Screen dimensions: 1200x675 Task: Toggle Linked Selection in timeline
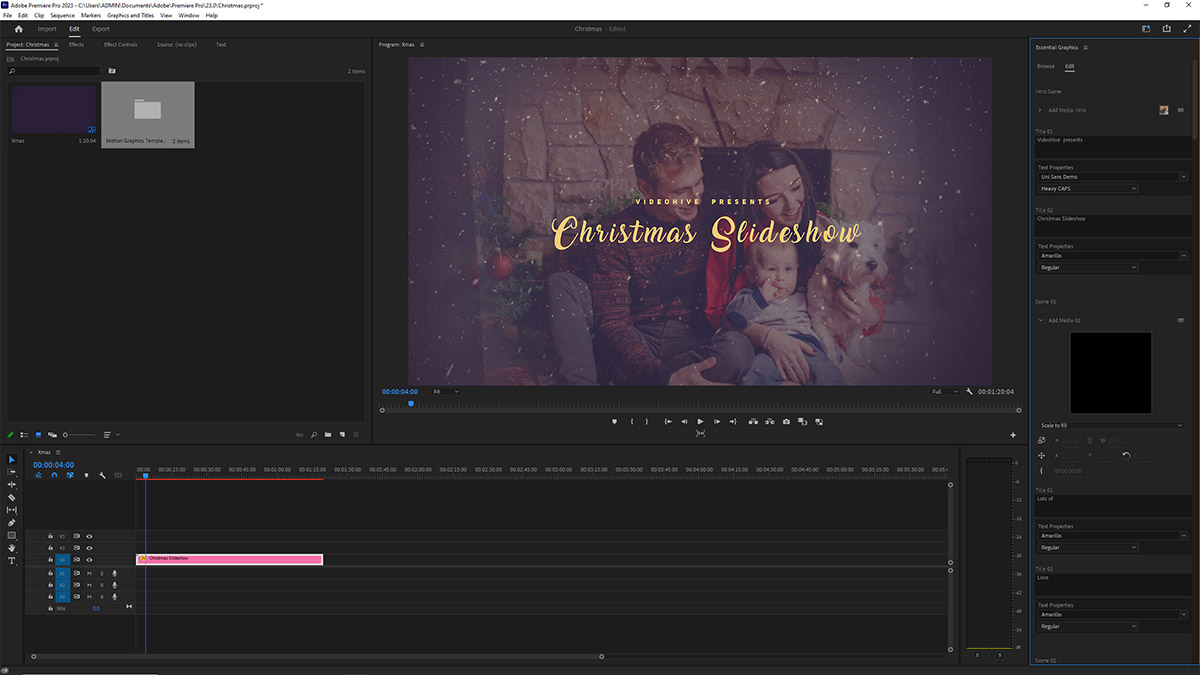pos(70,475)
